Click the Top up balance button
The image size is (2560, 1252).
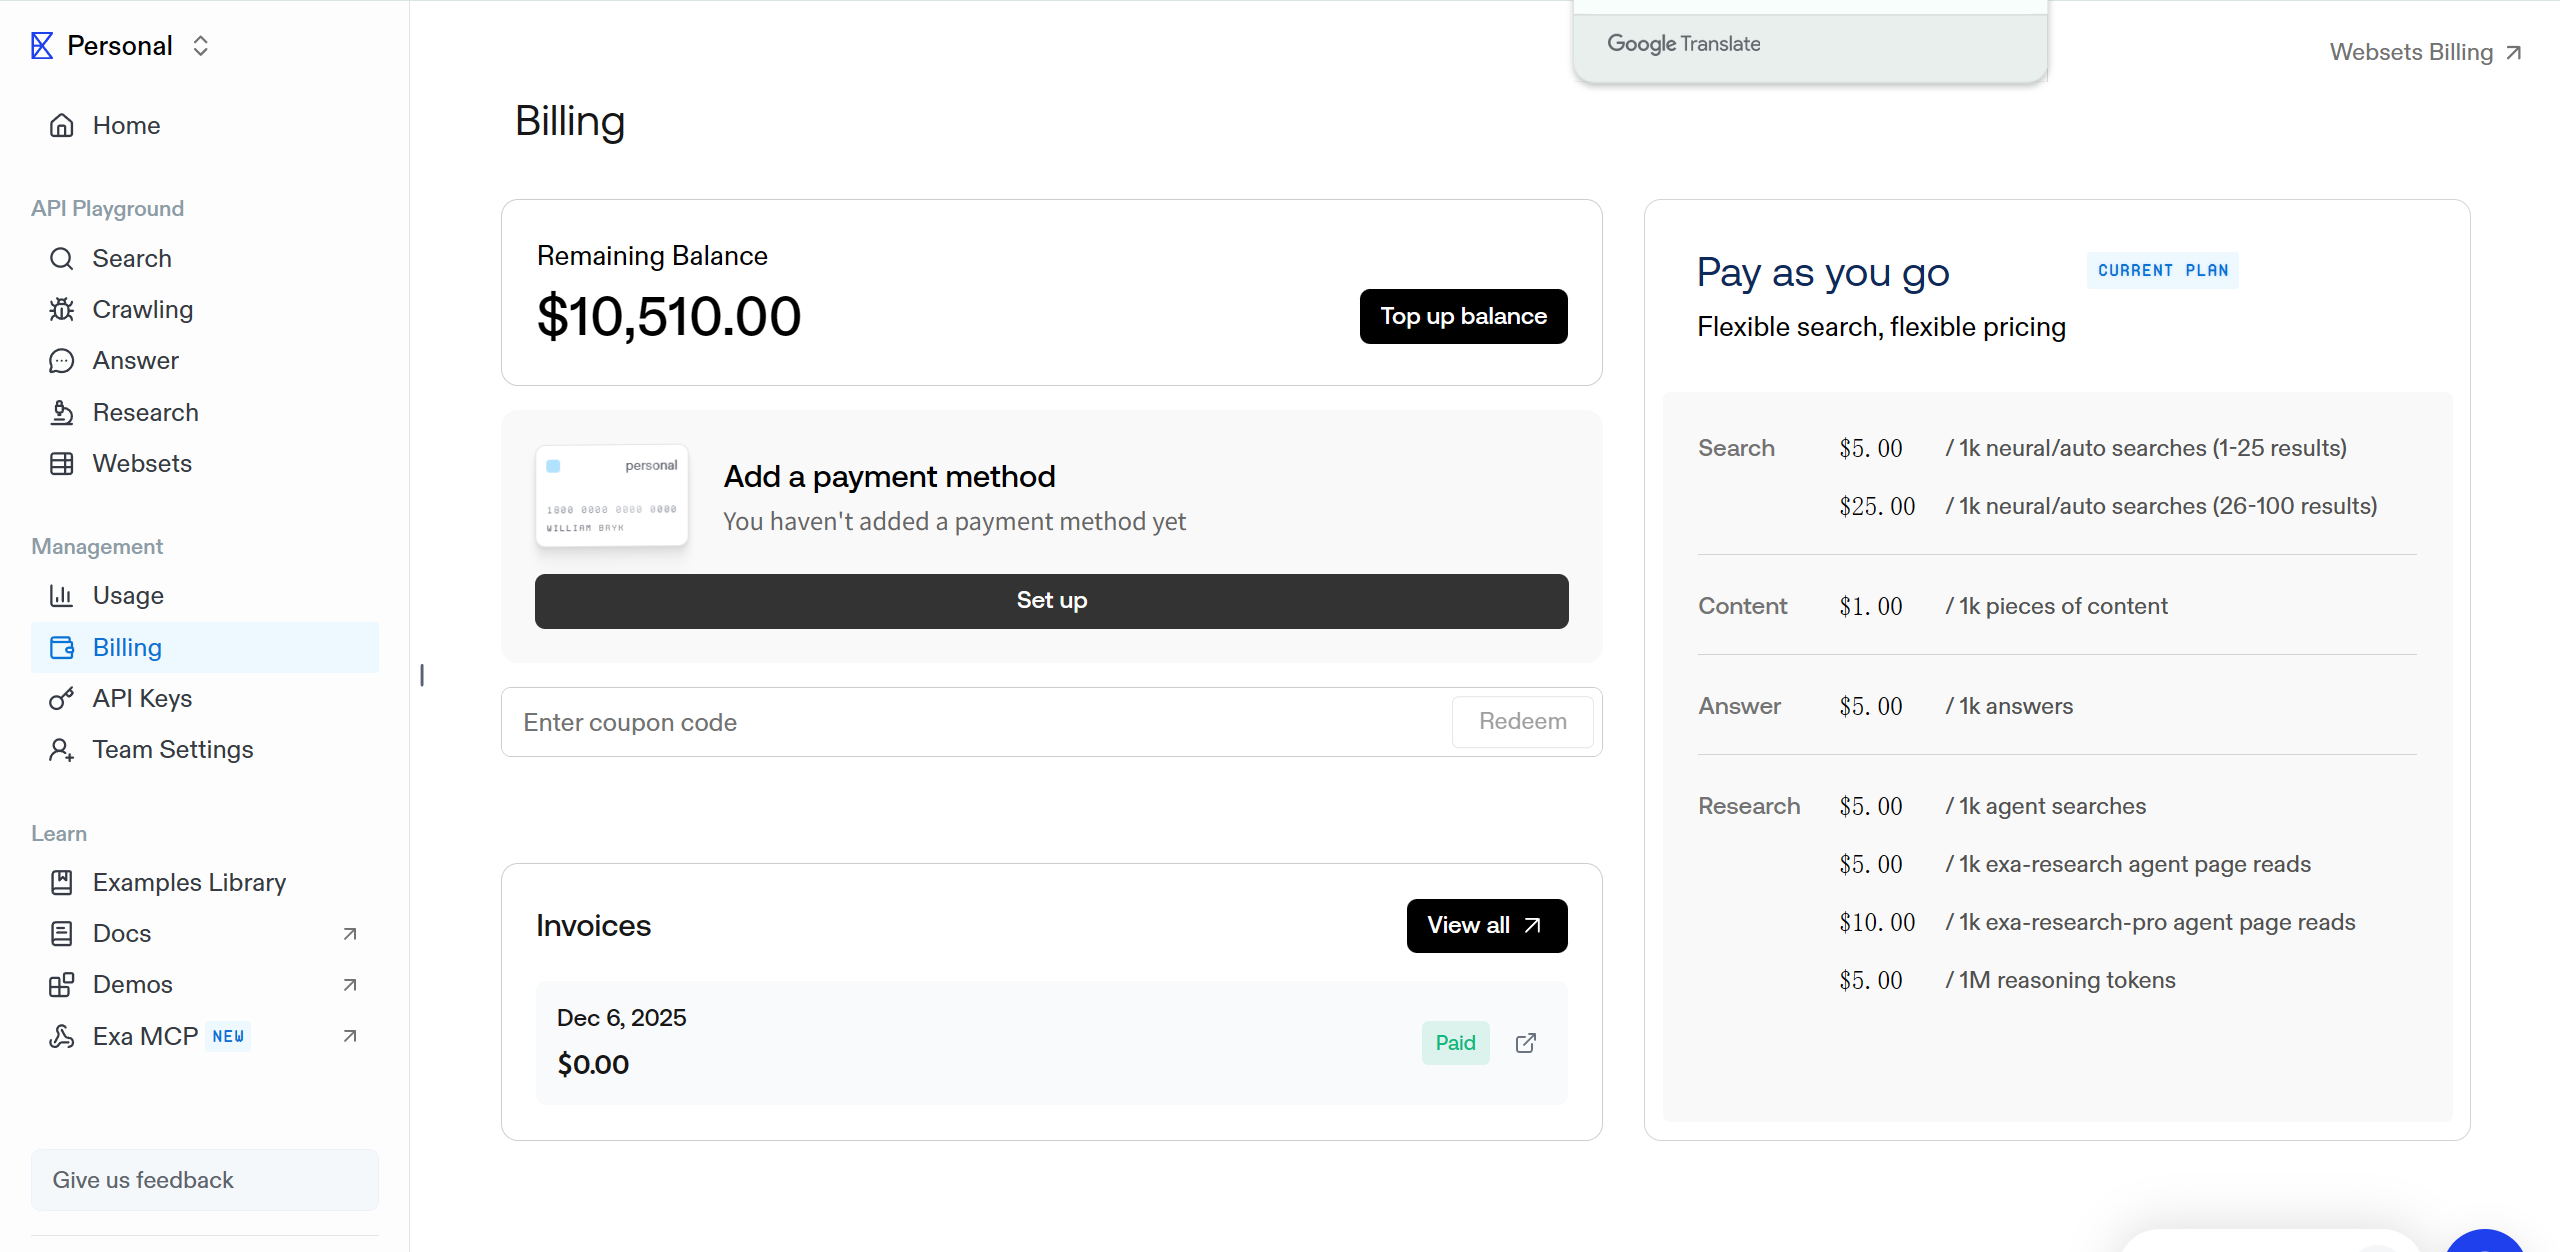pyautogui.click(x=1464, y=317)
